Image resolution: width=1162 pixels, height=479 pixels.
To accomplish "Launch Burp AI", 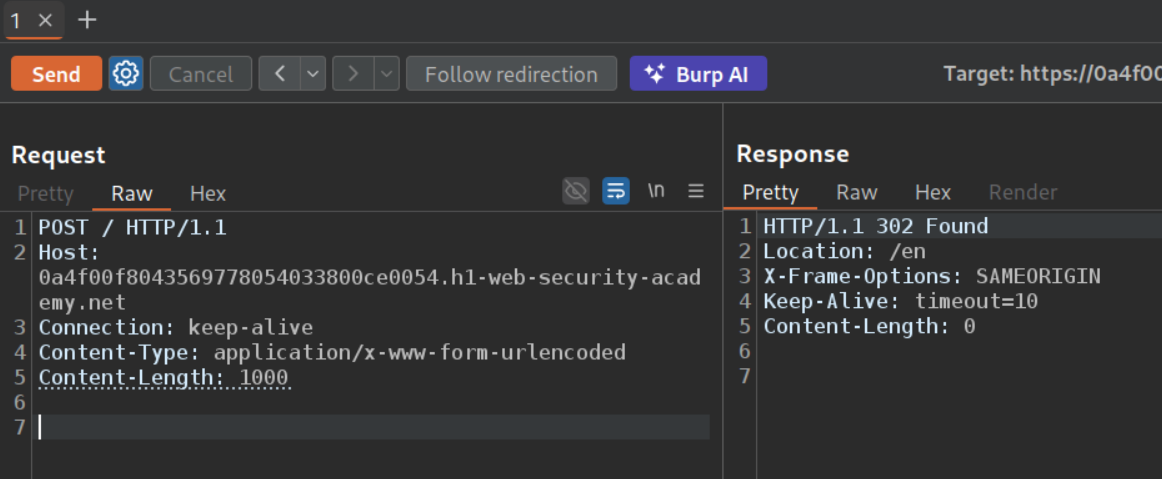I will [698, 74].
